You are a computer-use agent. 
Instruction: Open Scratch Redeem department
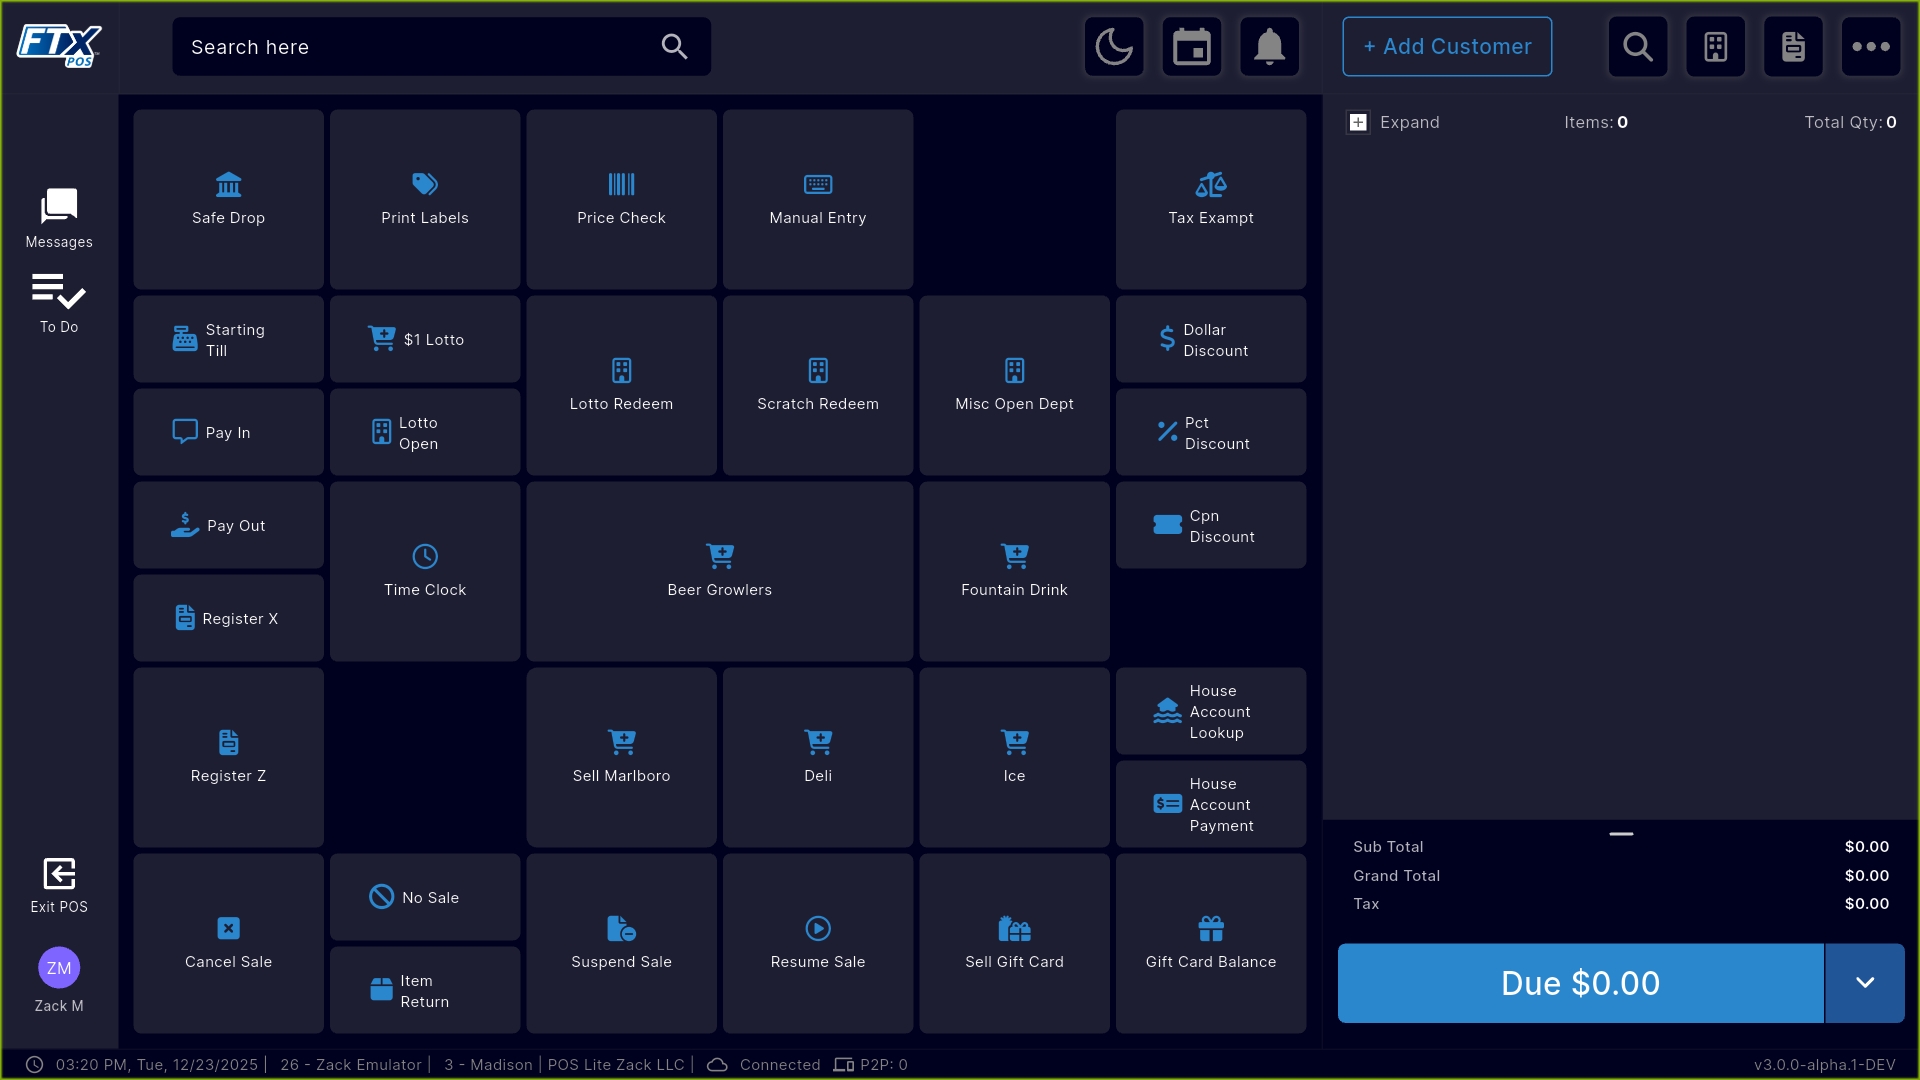coord(818,385)
